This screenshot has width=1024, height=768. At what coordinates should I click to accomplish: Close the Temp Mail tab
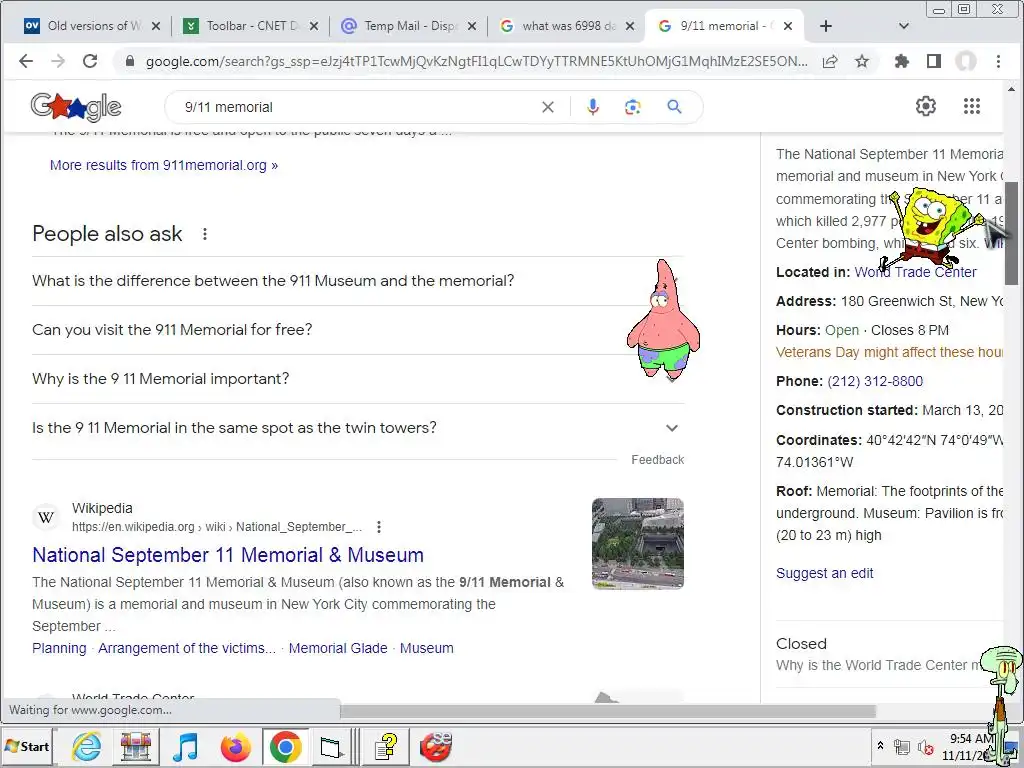472,26
